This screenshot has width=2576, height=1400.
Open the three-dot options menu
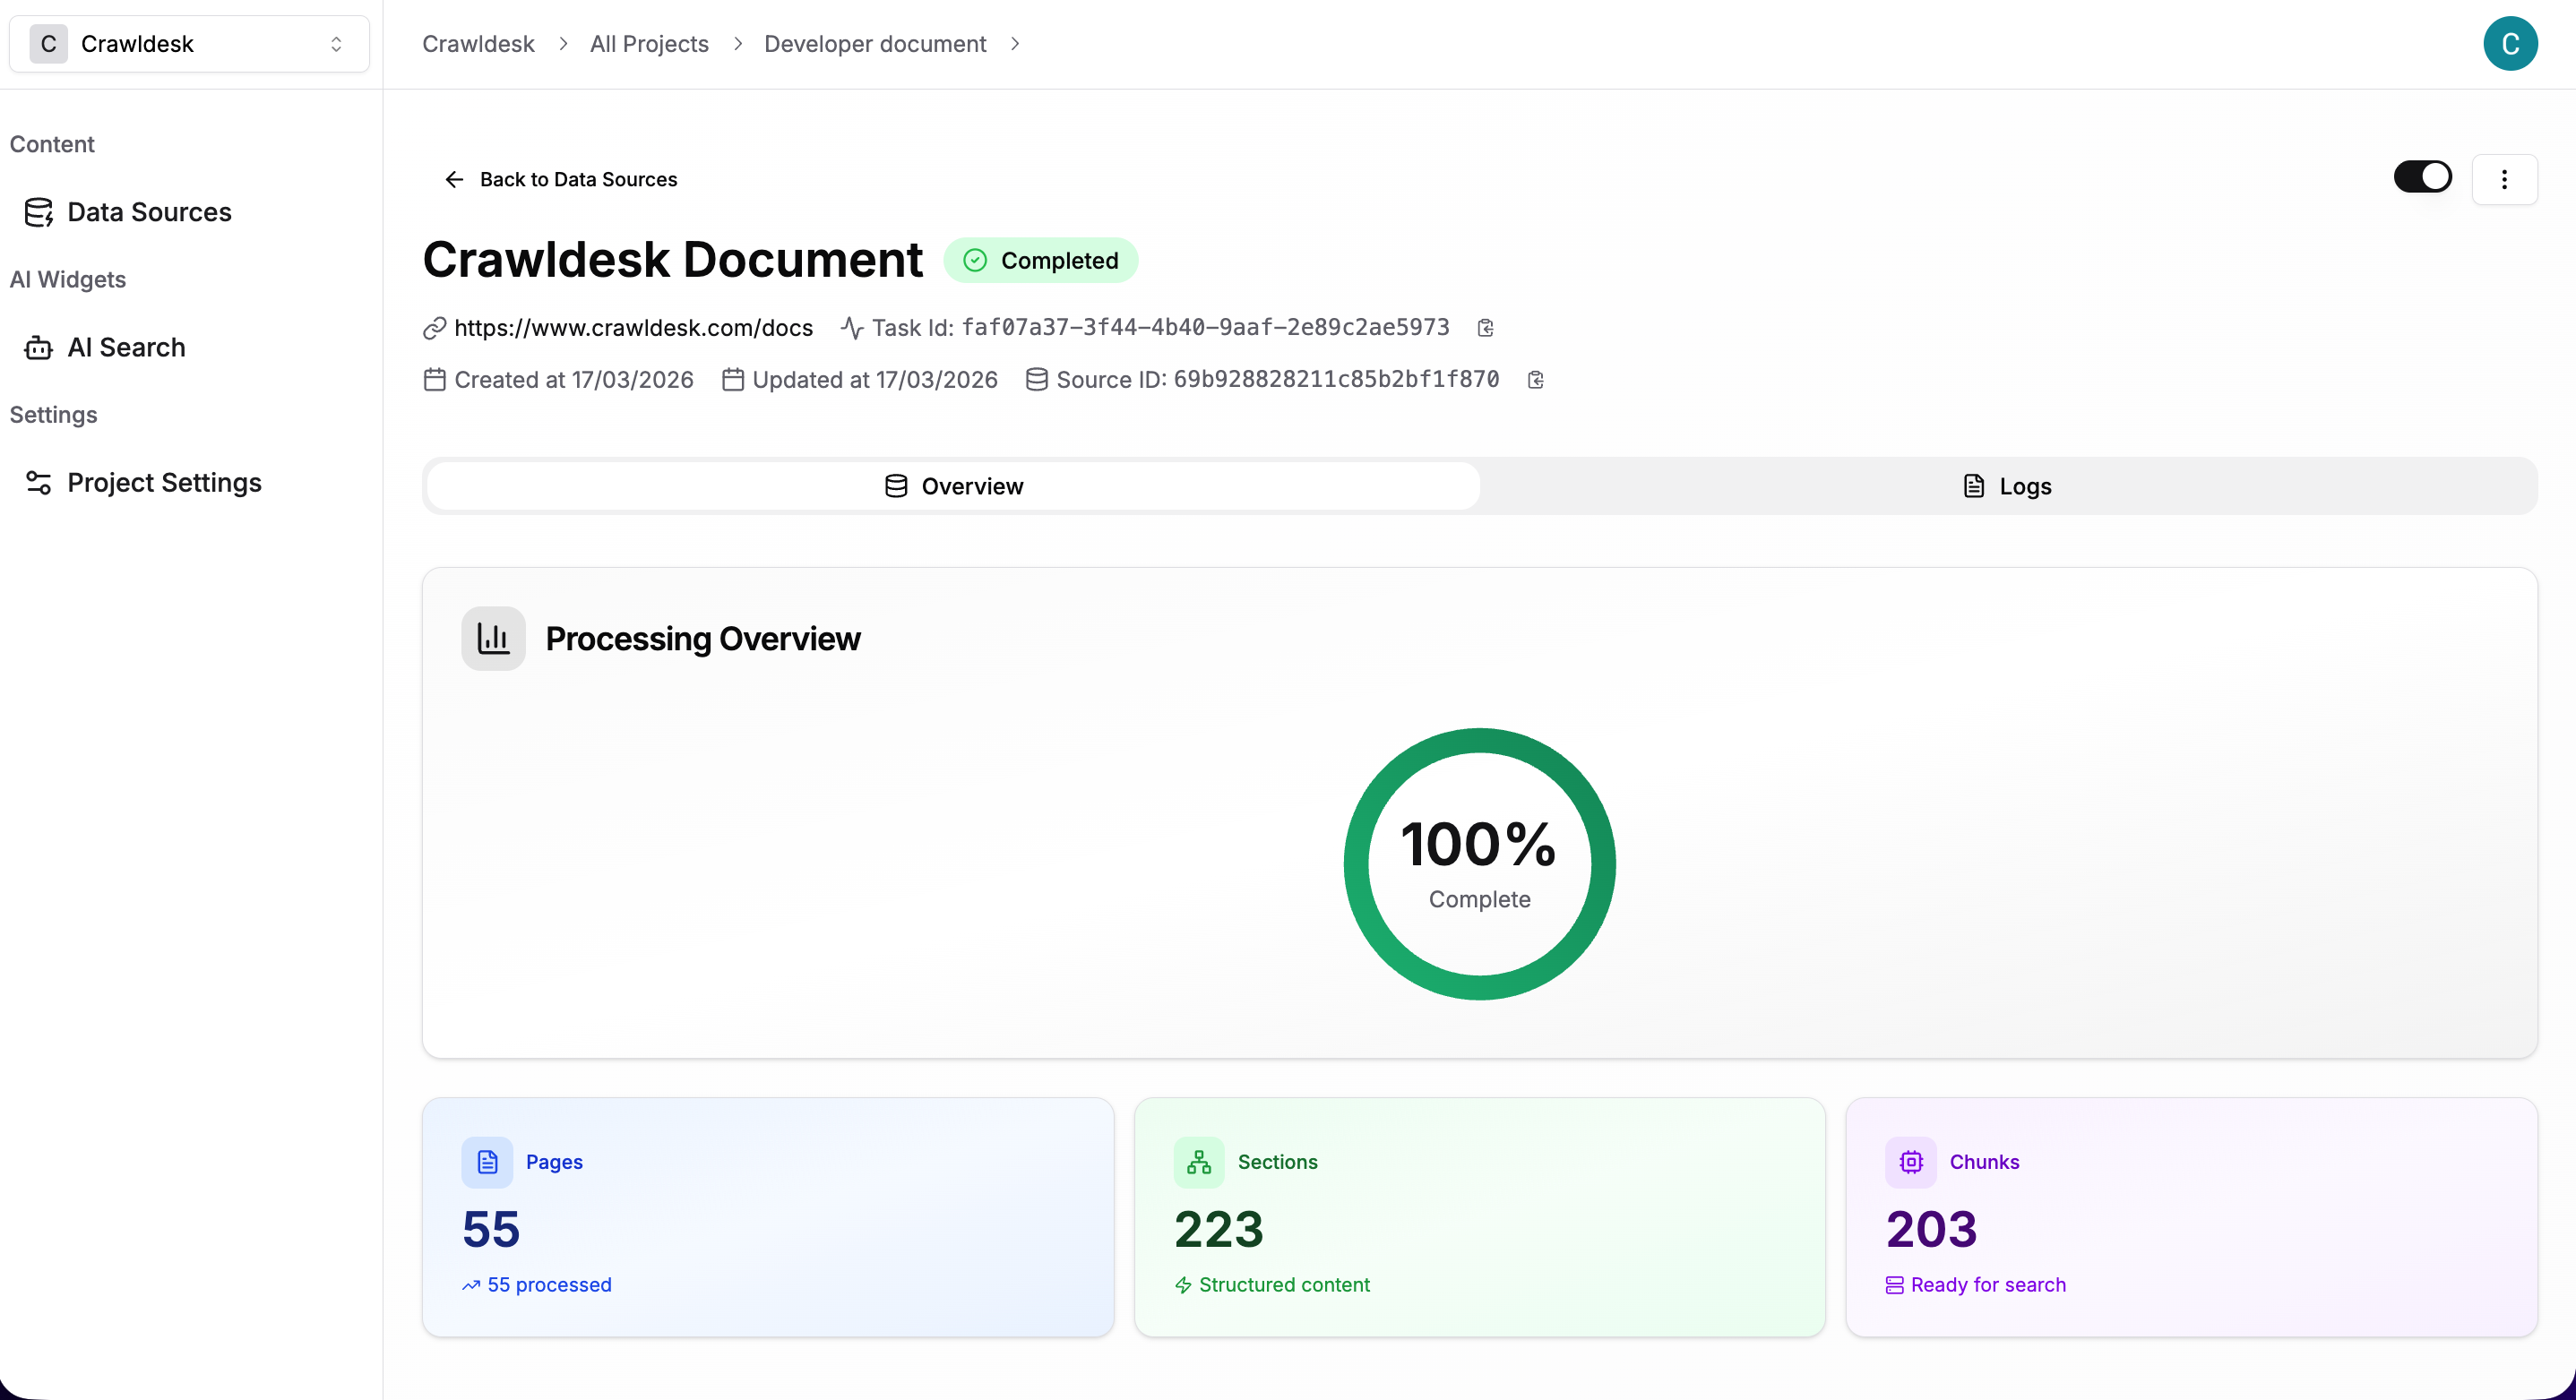click(2505, 179)
